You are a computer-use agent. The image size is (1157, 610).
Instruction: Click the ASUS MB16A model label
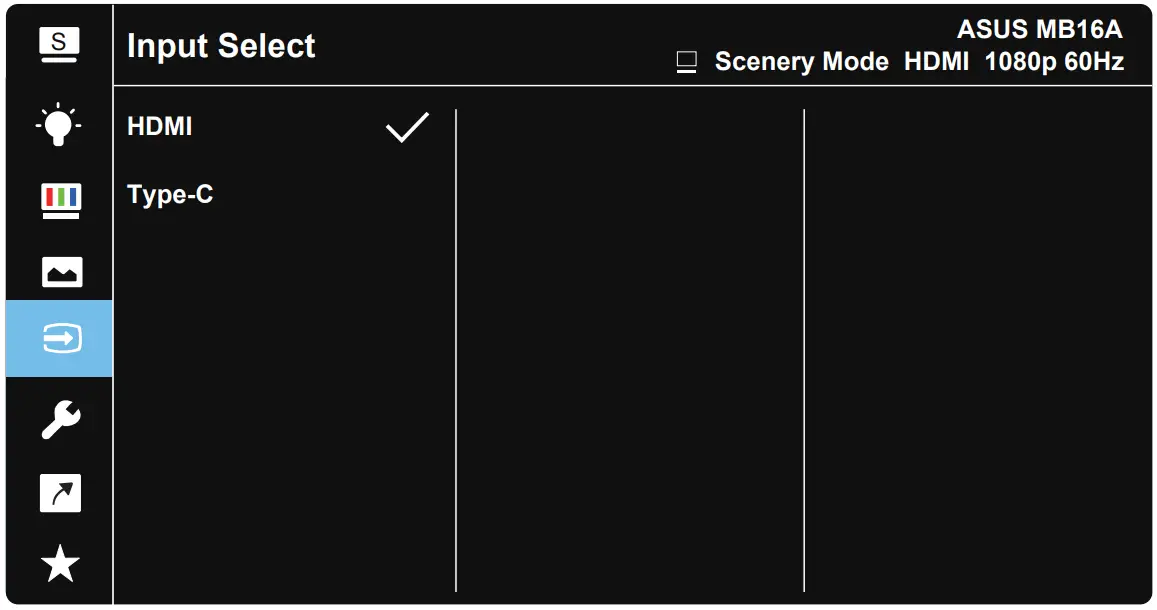pyautogui.click(x=1040, y=28)
